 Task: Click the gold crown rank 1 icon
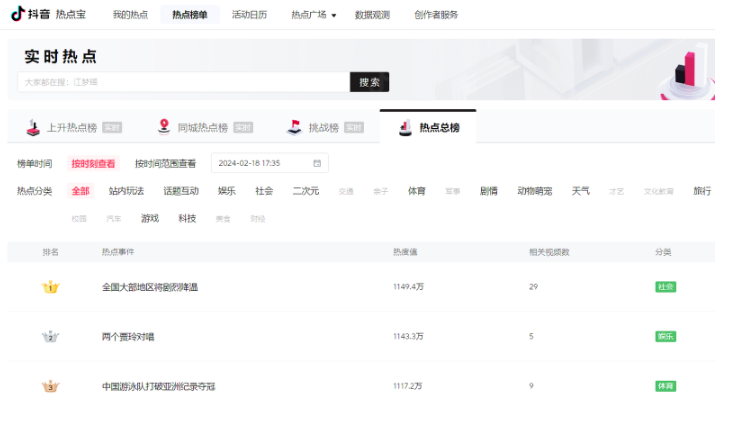50,287
